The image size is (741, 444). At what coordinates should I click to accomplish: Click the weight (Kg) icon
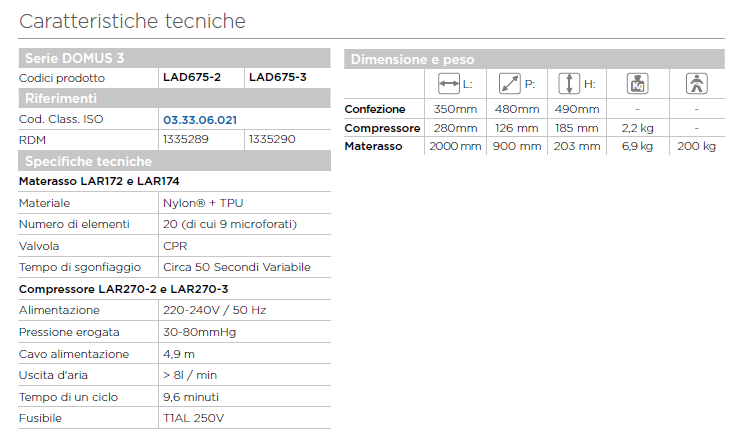(x=636, y=84)
